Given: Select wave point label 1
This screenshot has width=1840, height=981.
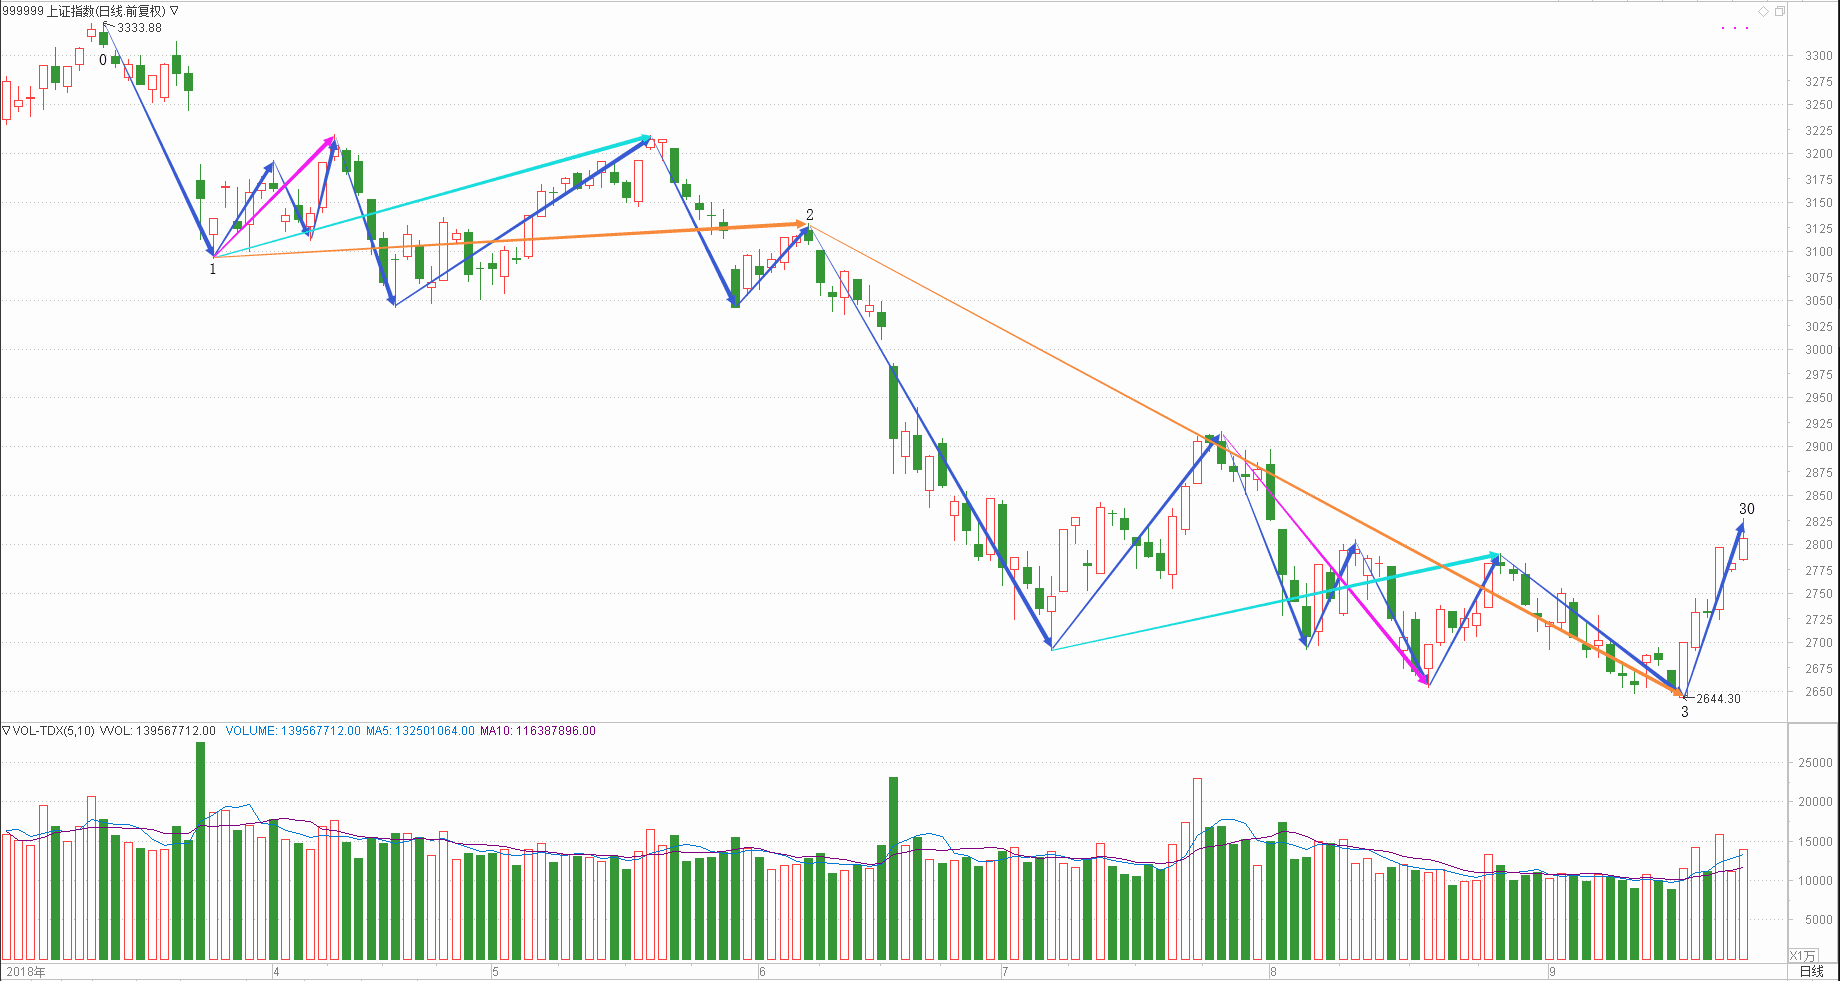Looking at the screenshot, I should [x=212, y=269].
